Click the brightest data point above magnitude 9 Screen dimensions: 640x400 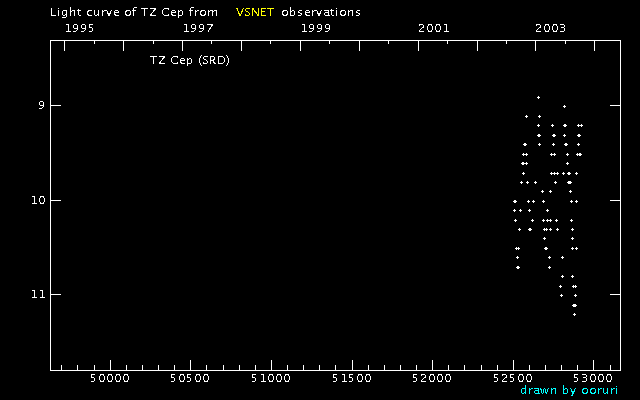[538, 97]
